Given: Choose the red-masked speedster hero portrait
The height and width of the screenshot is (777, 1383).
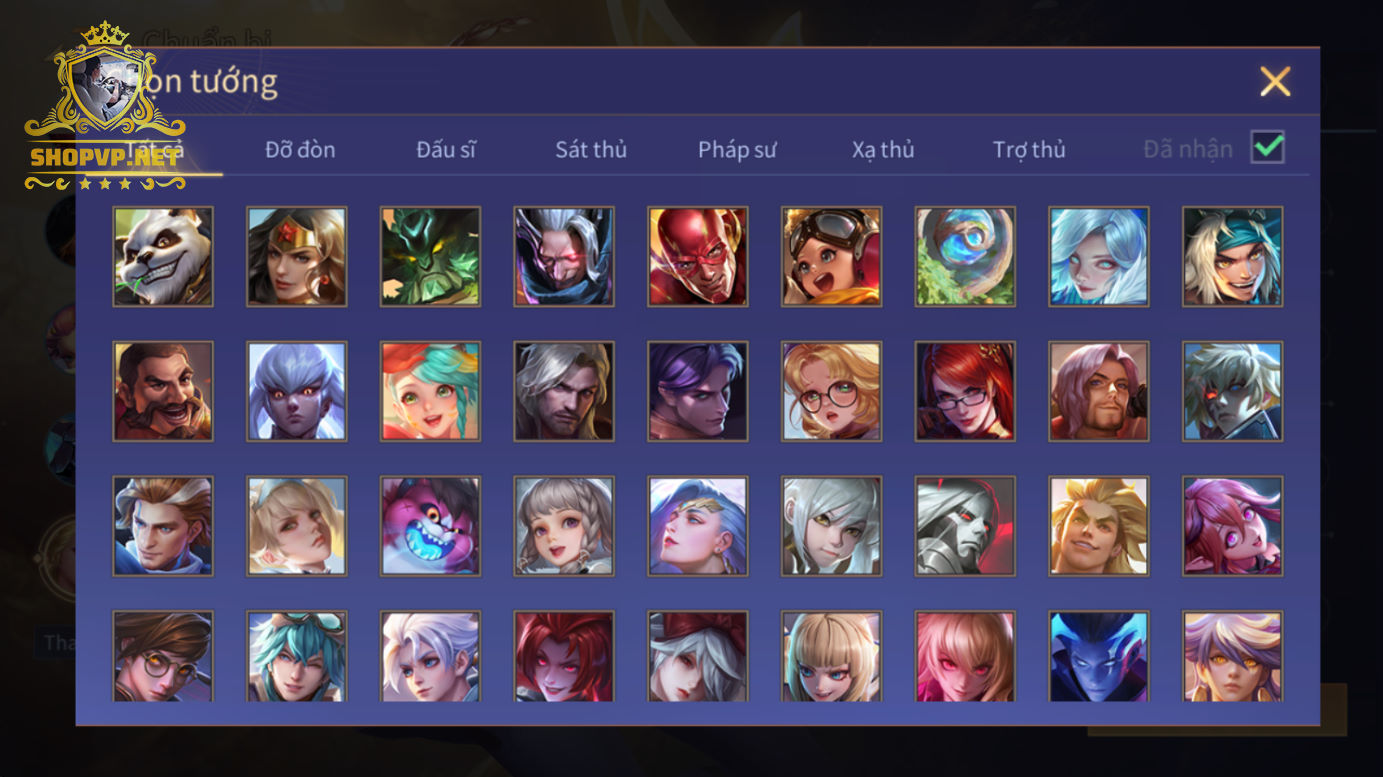Looking at the screenshot, I should [697, 256].
